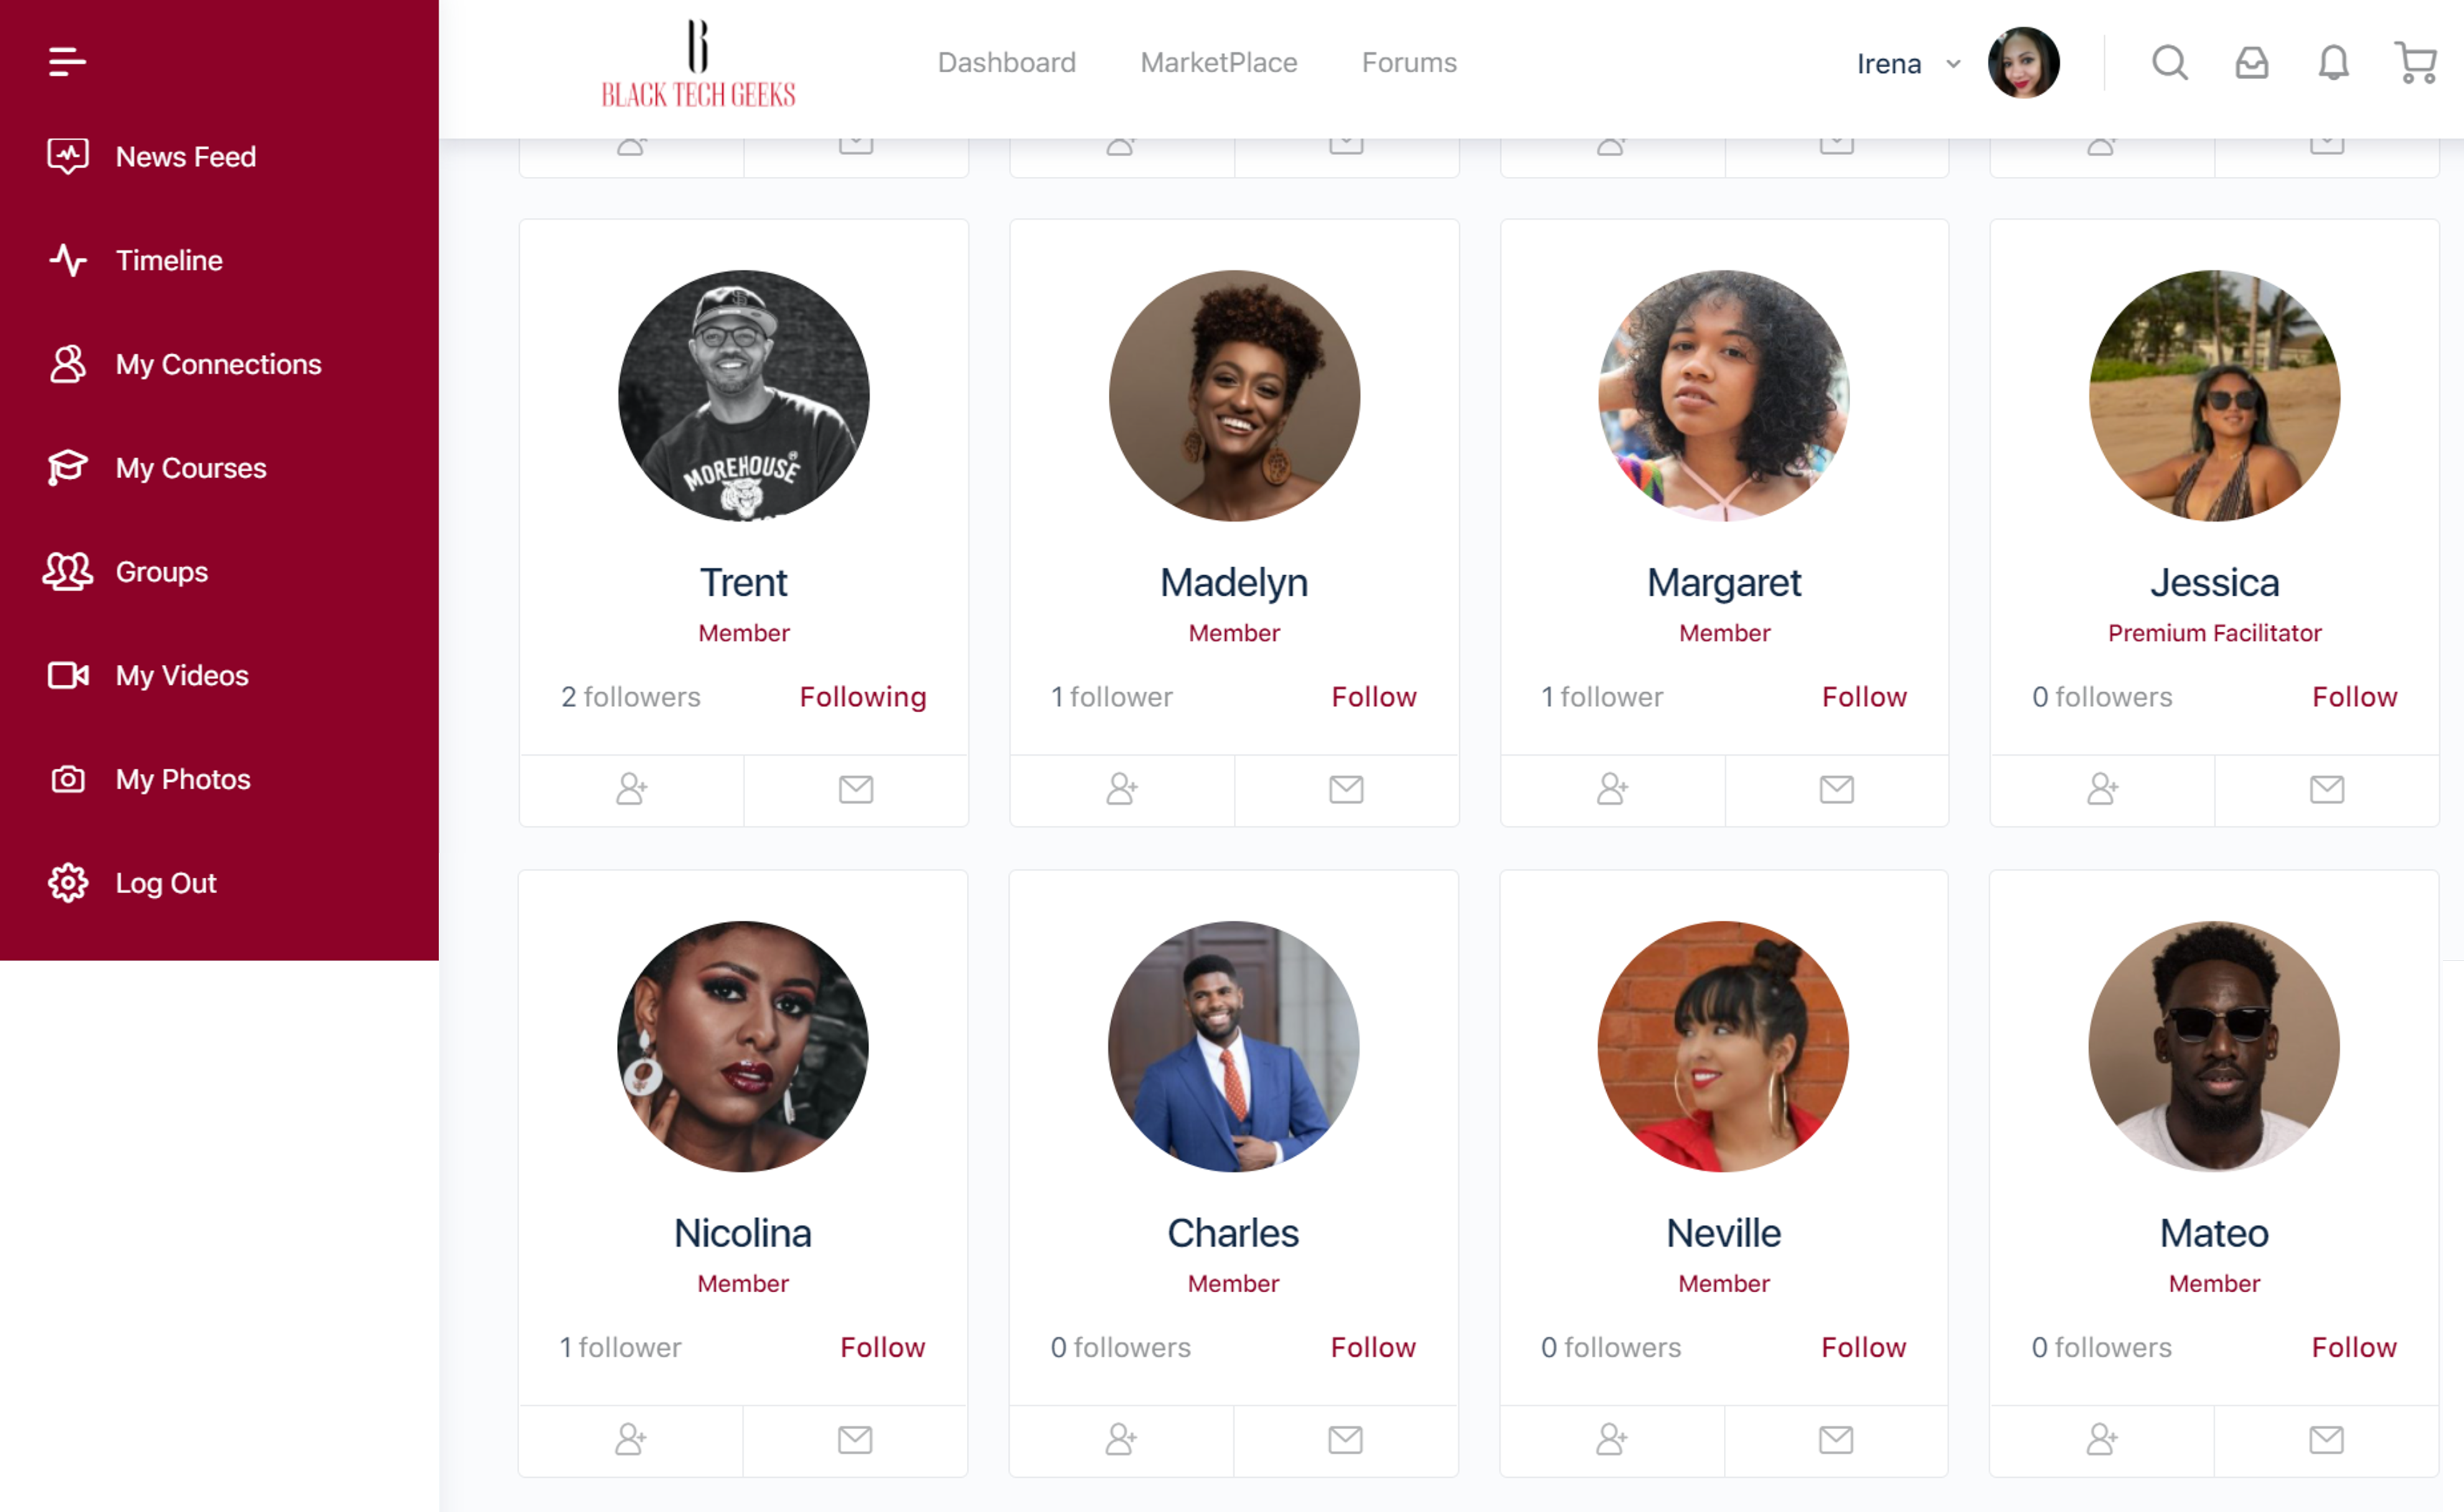Expand the Irena user dropdown arrow
The height and width of the screenshot is (1512, 2464).
(1952, 64)
